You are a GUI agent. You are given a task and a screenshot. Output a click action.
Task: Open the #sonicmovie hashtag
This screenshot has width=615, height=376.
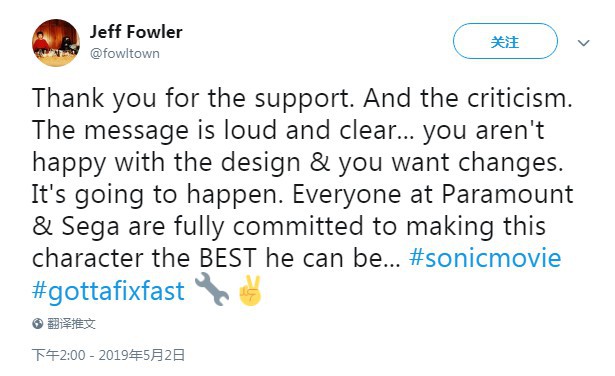[485, 258]
